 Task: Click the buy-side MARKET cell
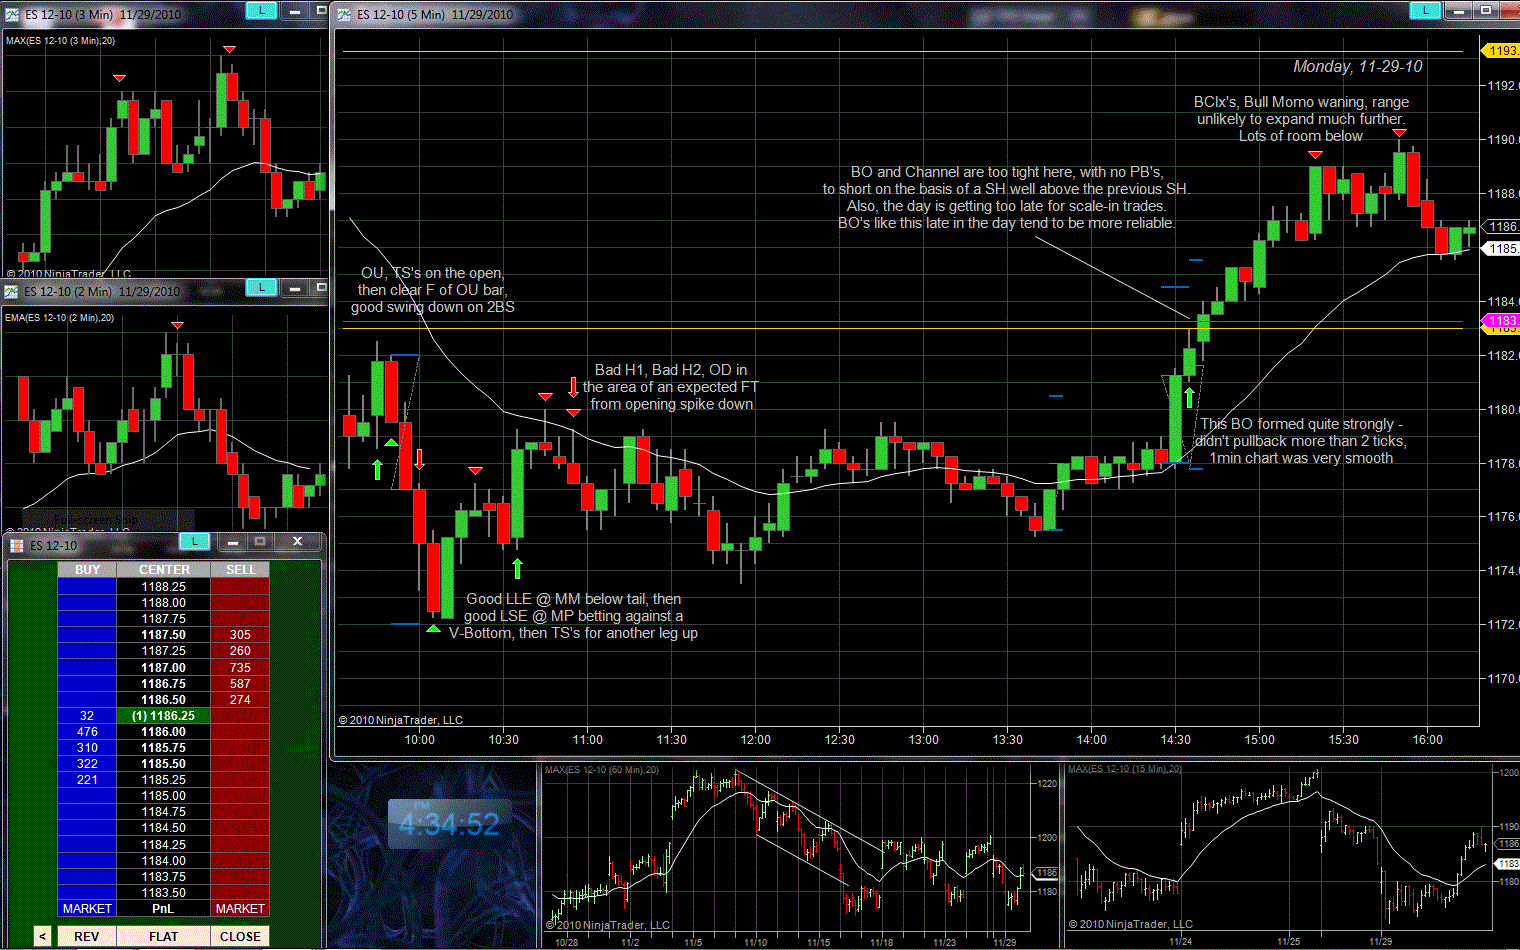[87, 908]
